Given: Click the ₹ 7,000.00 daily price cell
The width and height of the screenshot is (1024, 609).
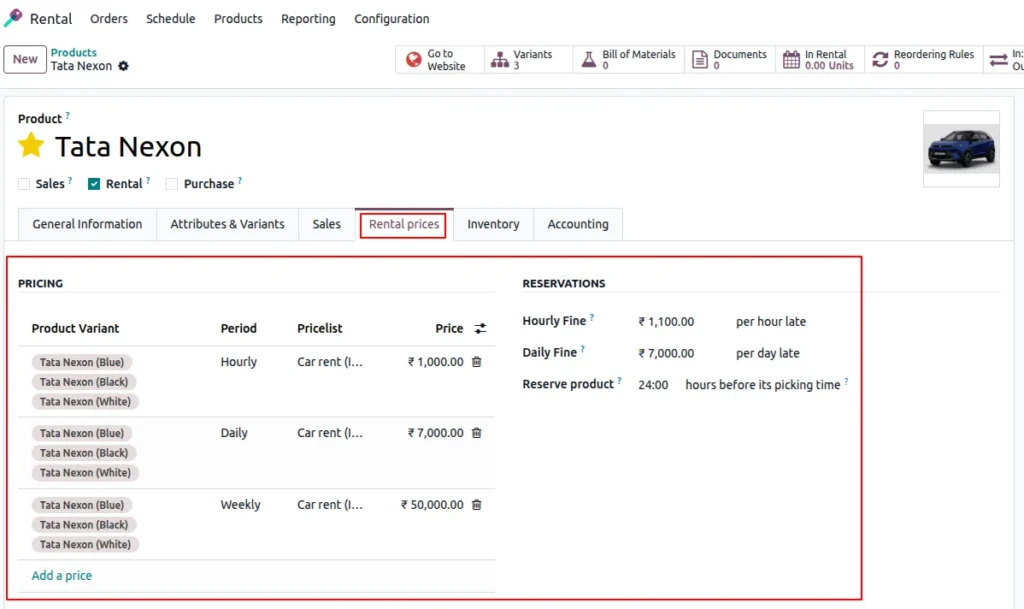Looking at the screenshot, I should click(x=436, y=433).
